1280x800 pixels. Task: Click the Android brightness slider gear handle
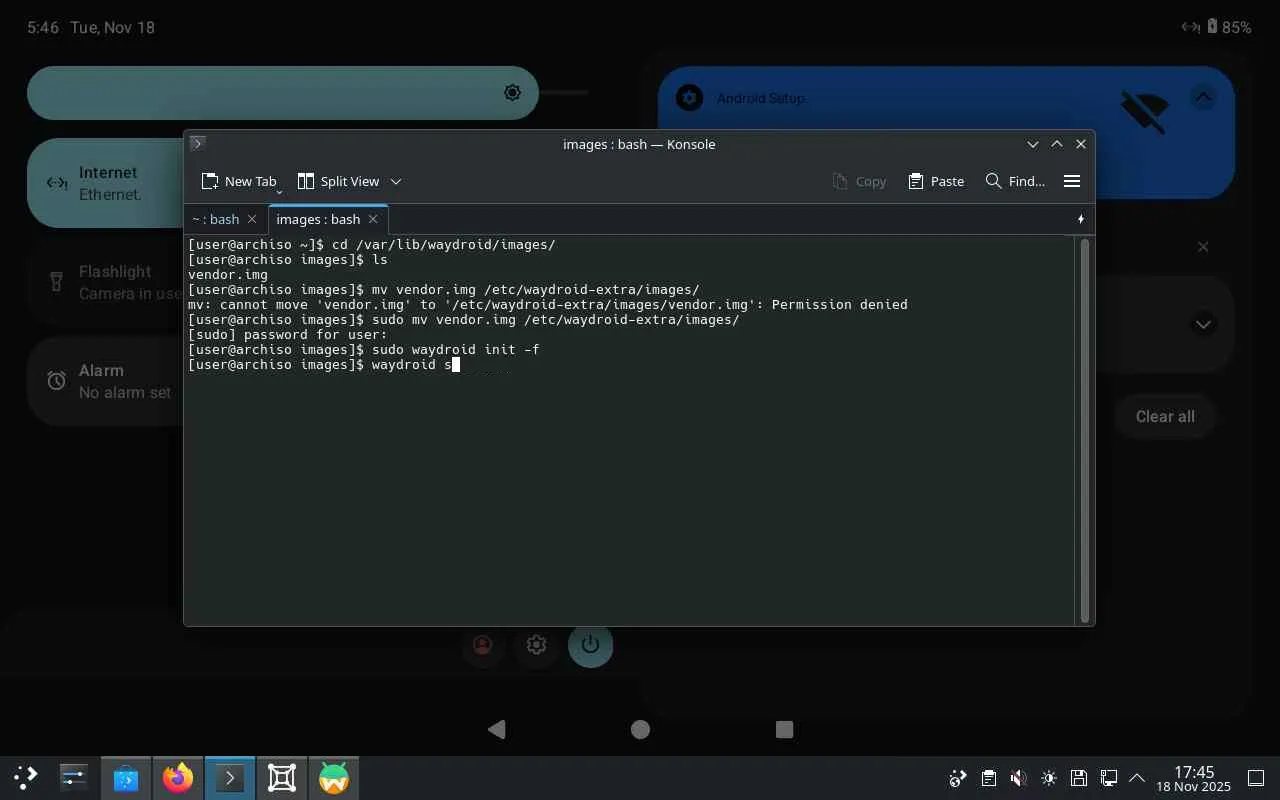(512, 93)
